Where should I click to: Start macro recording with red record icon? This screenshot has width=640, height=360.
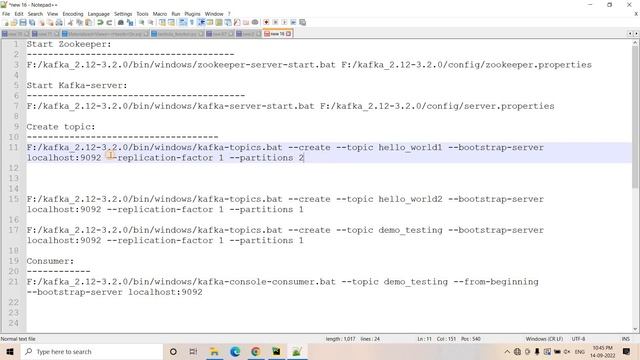coord(266,22)
